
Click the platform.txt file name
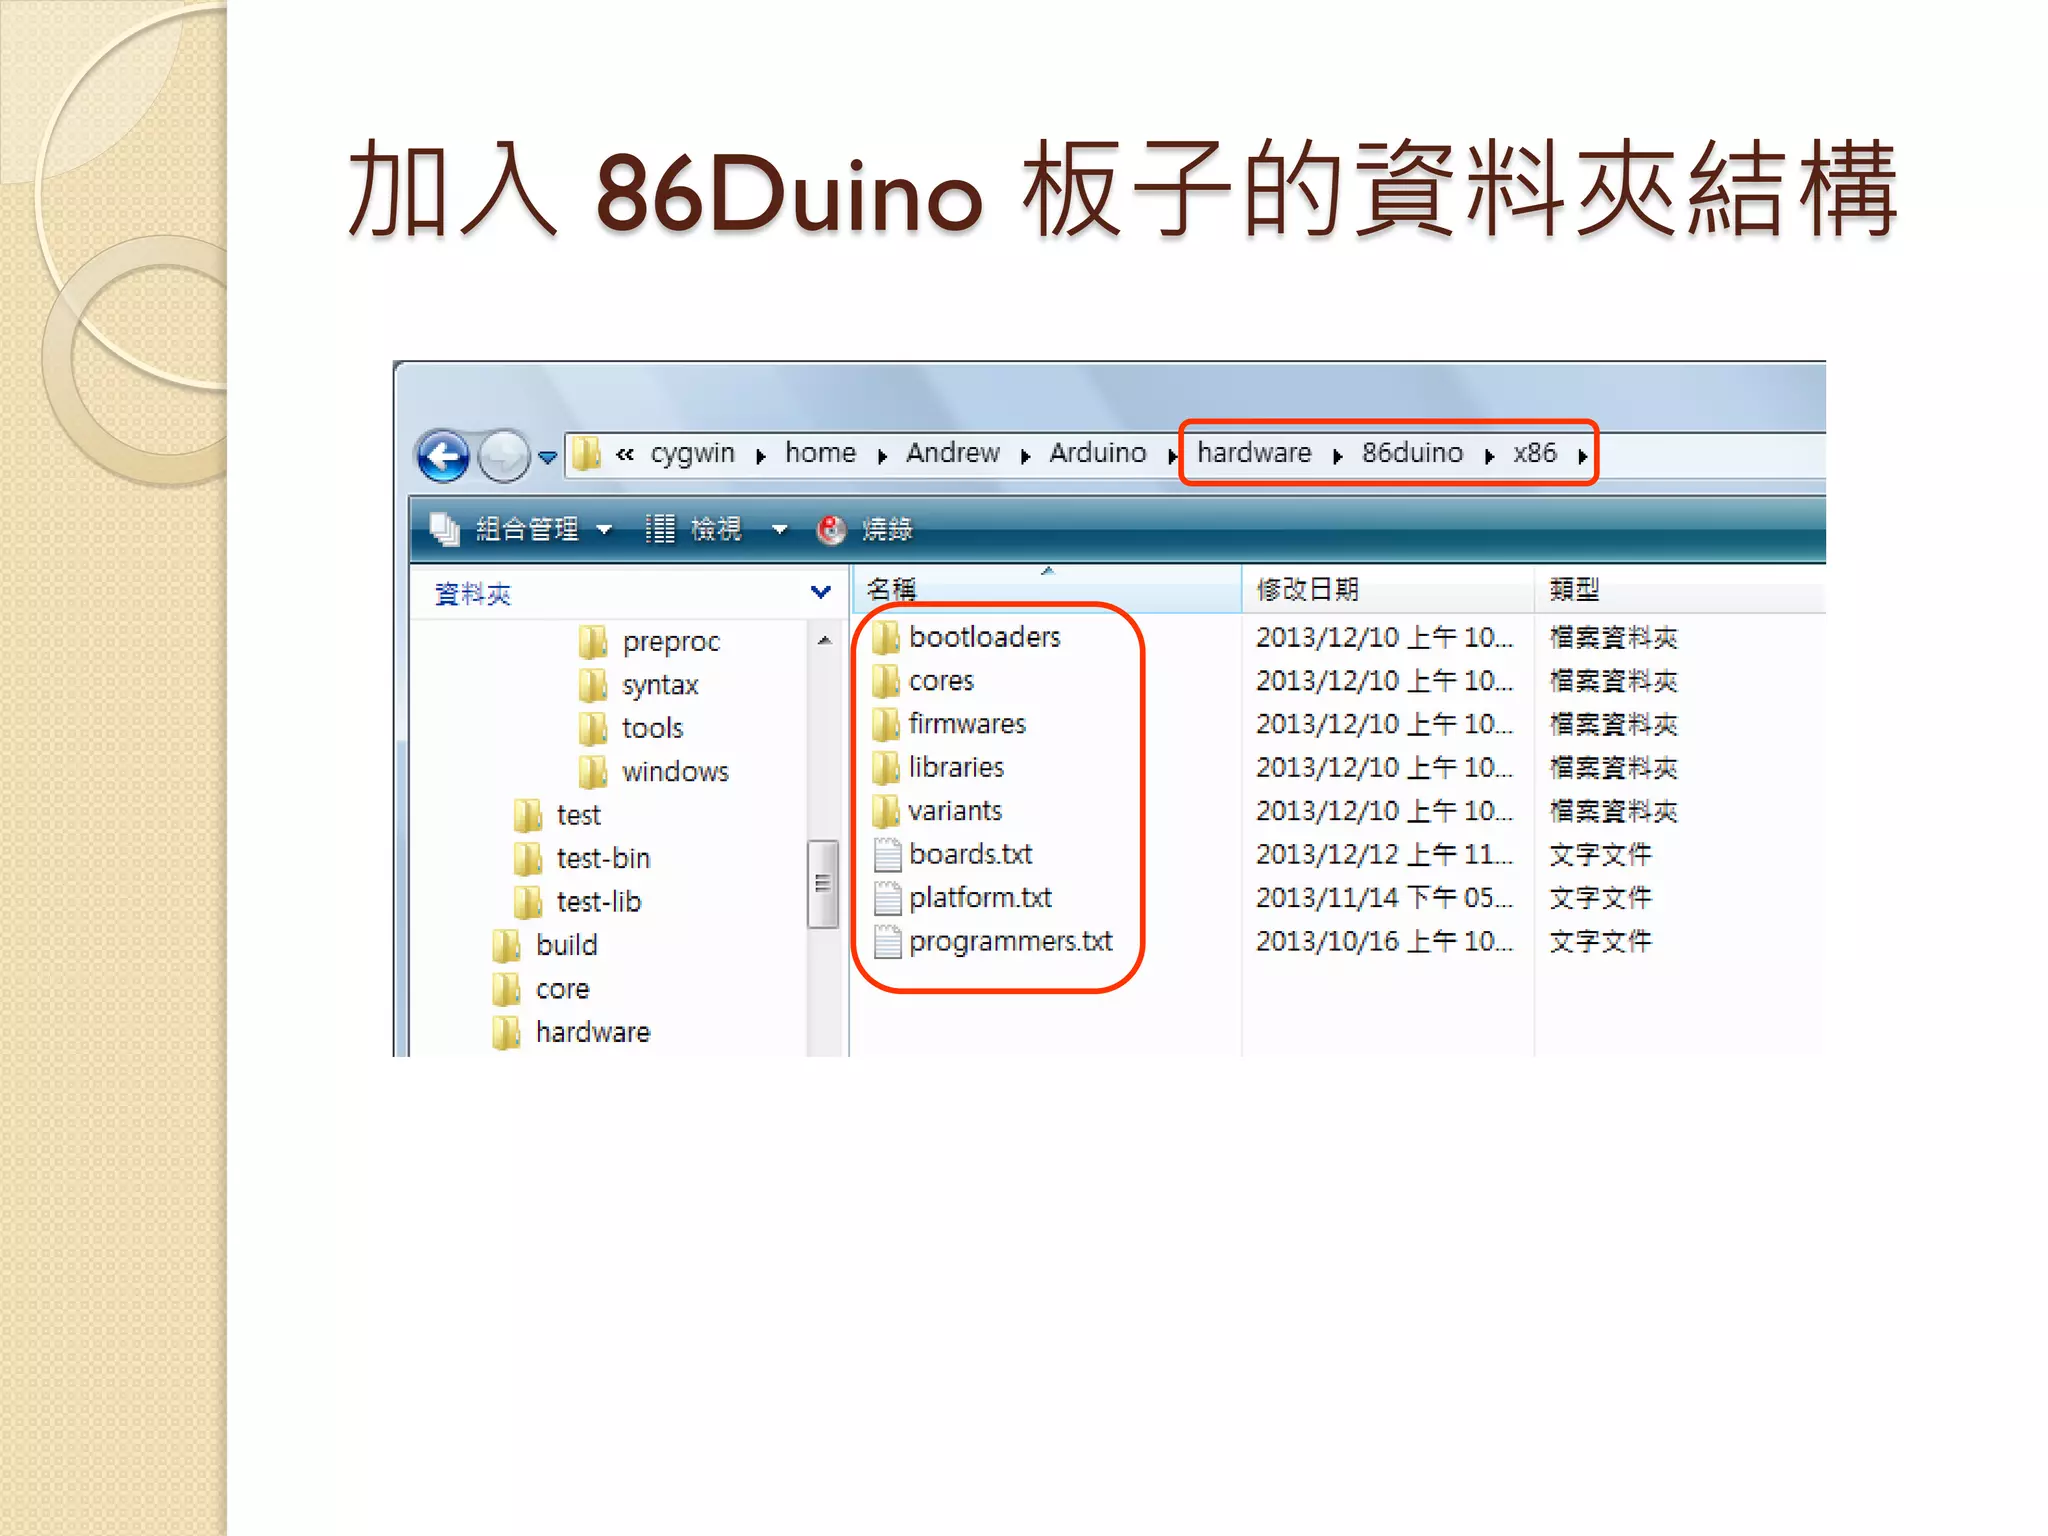[980, 897]
